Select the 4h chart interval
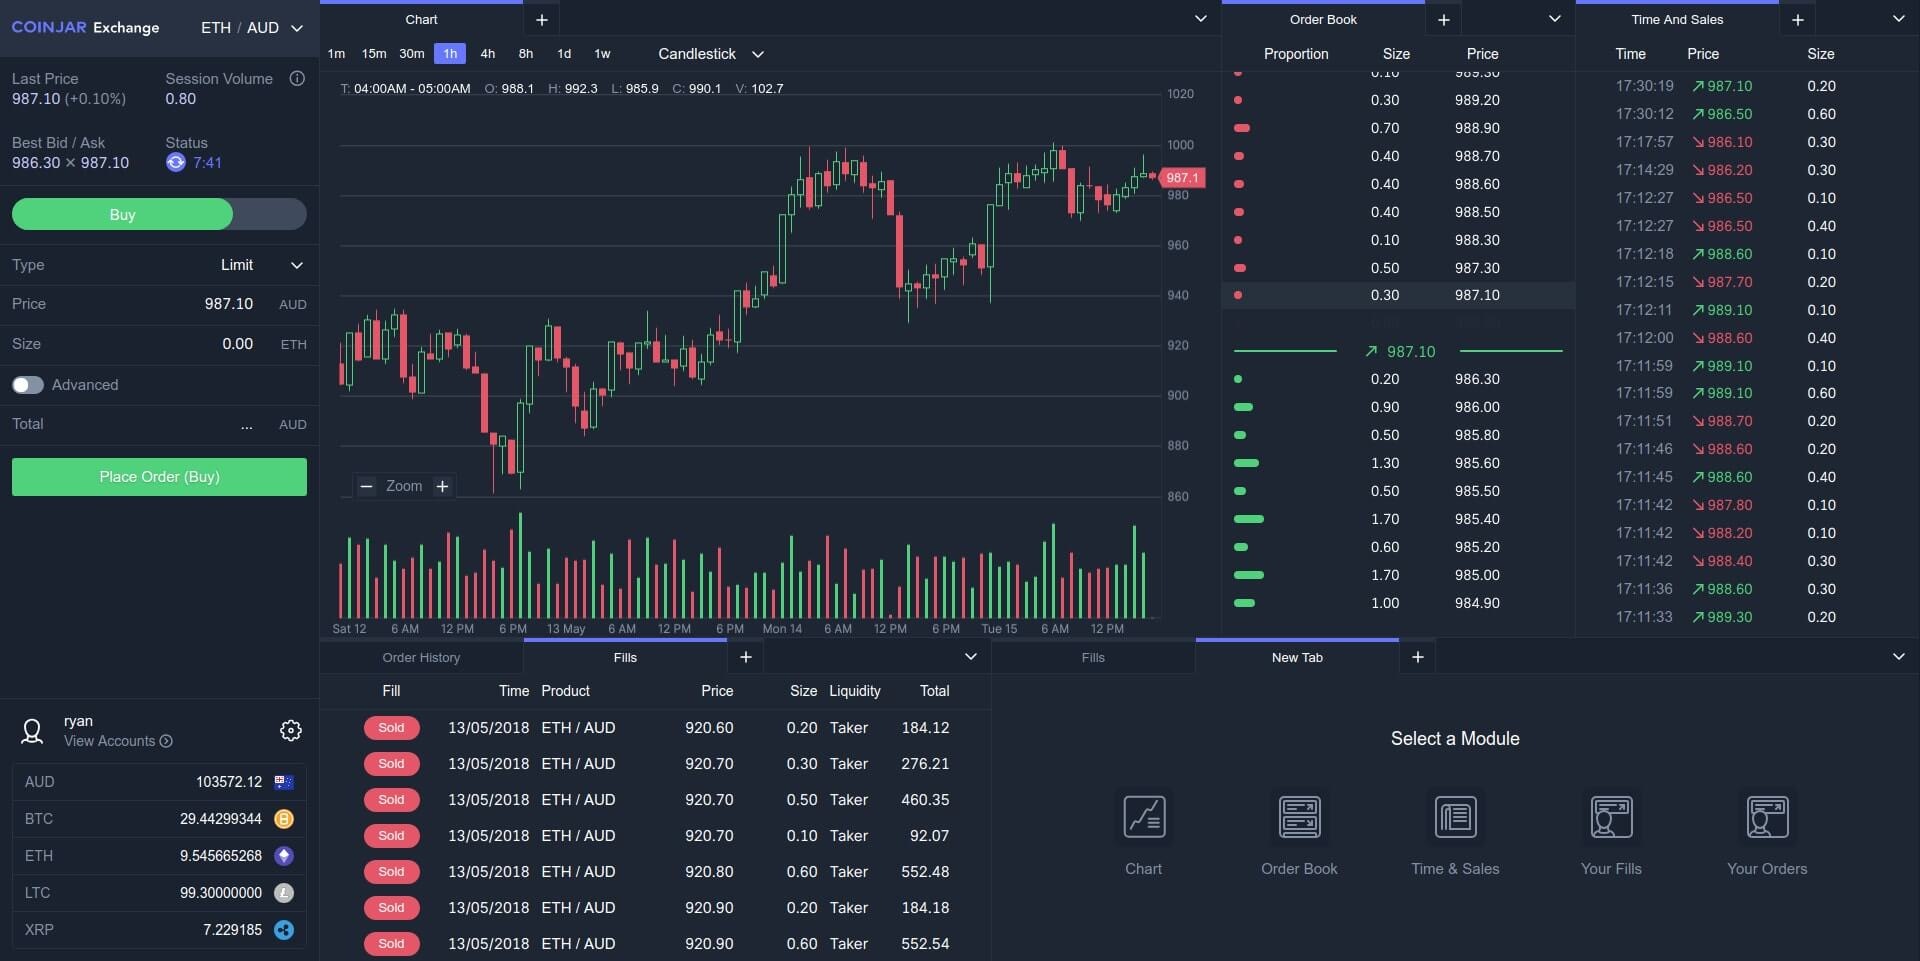 488,54
